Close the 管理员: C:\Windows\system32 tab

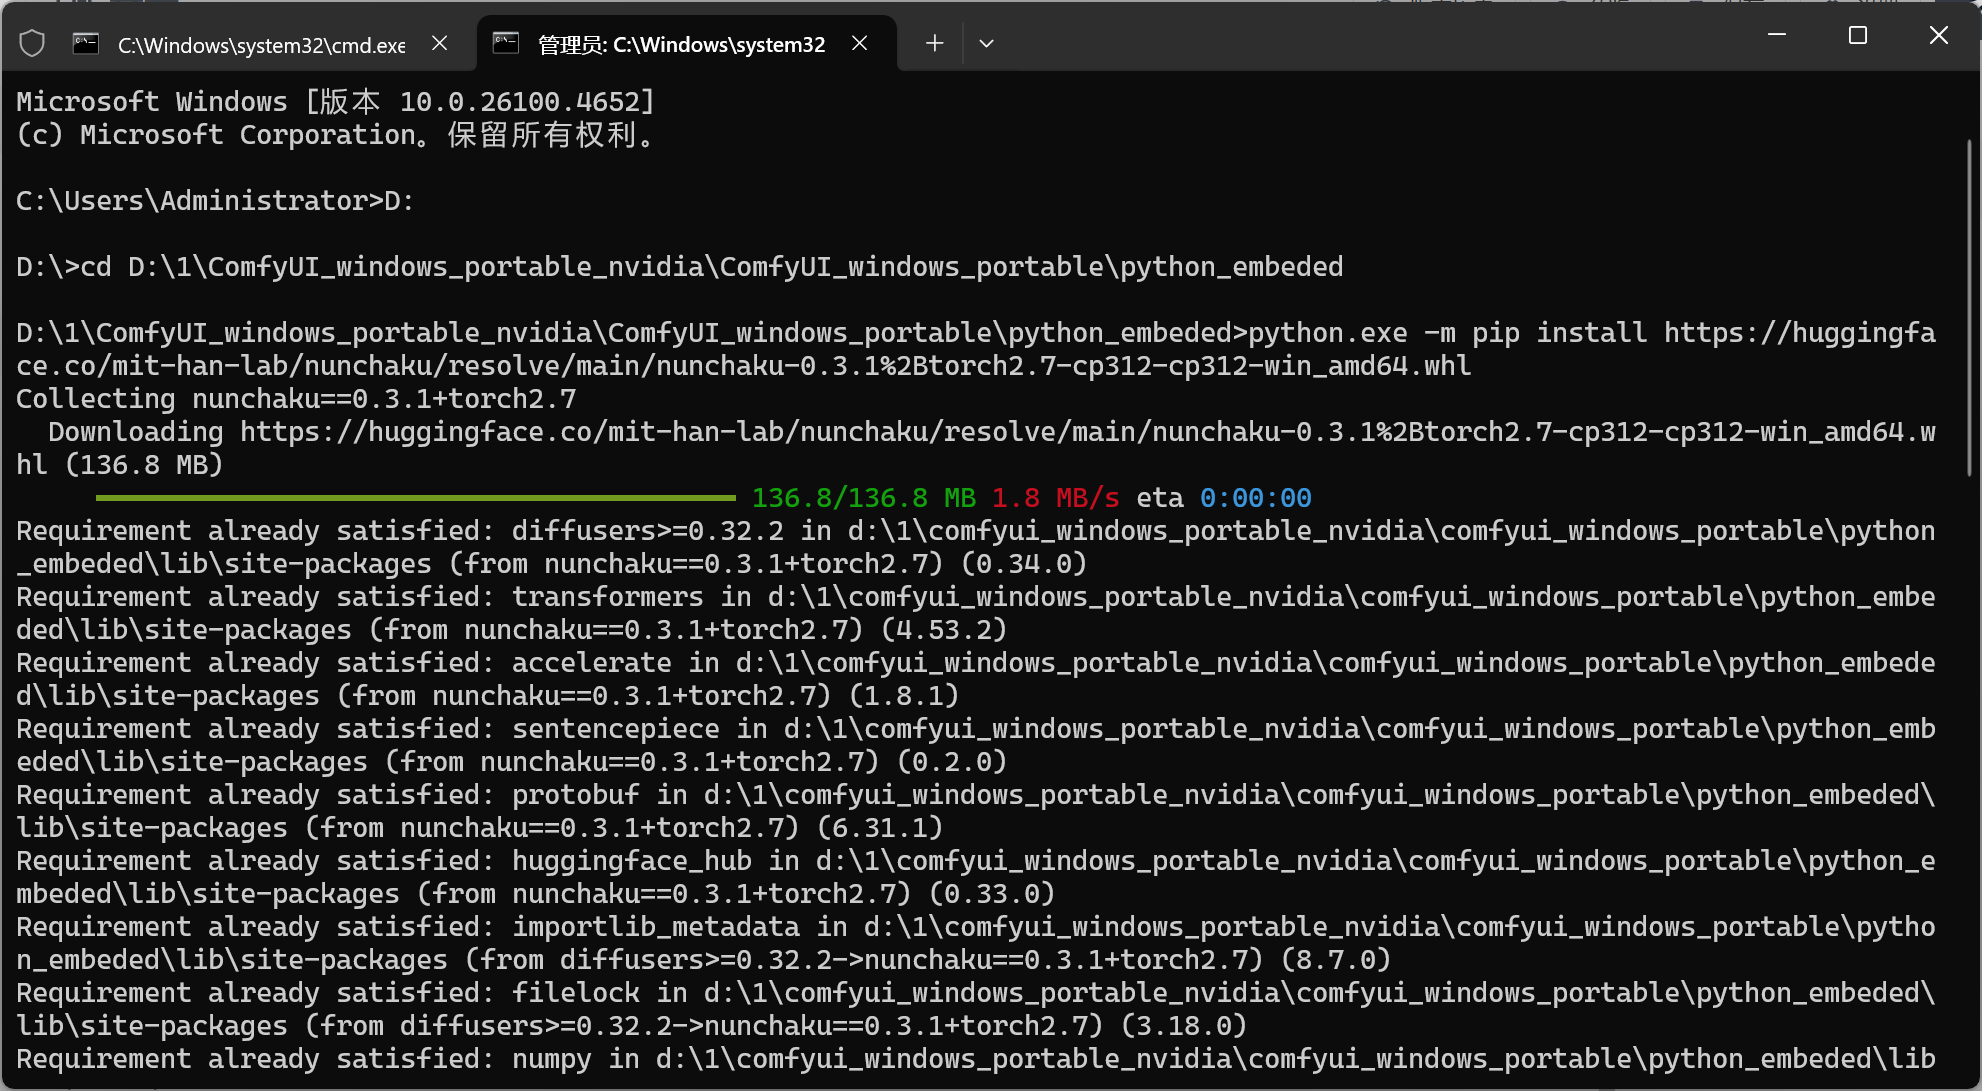pyautogui.click(x=859, y=43)
